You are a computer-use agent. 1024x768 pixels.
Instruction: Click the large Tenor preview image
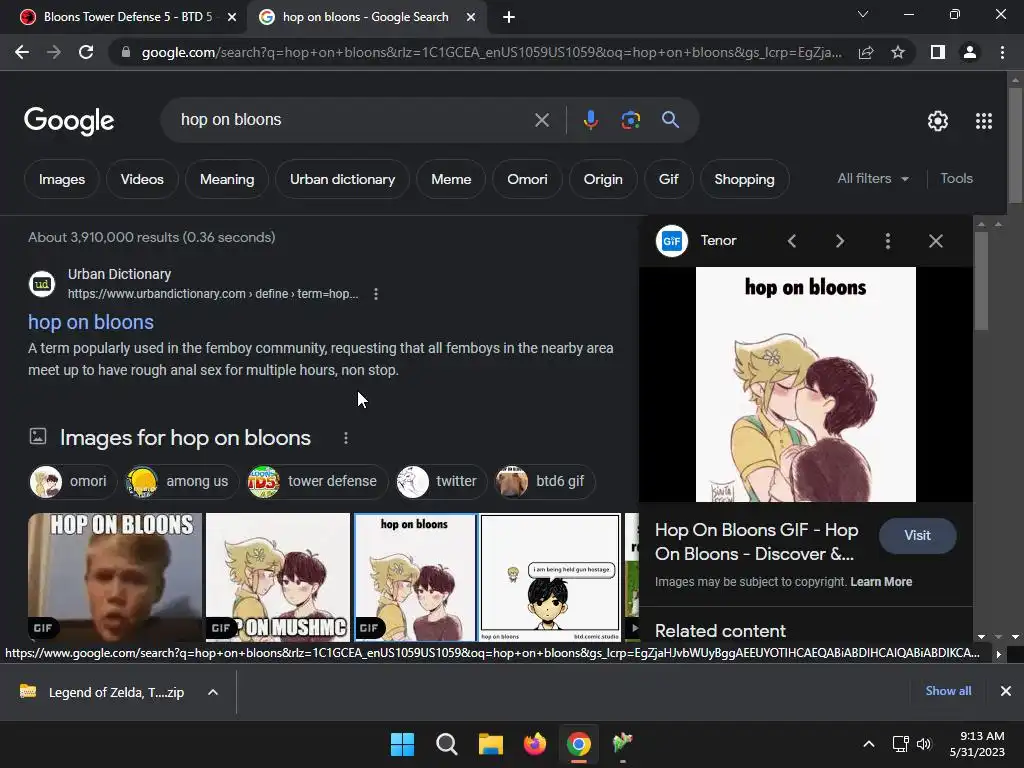click(805, 385)
